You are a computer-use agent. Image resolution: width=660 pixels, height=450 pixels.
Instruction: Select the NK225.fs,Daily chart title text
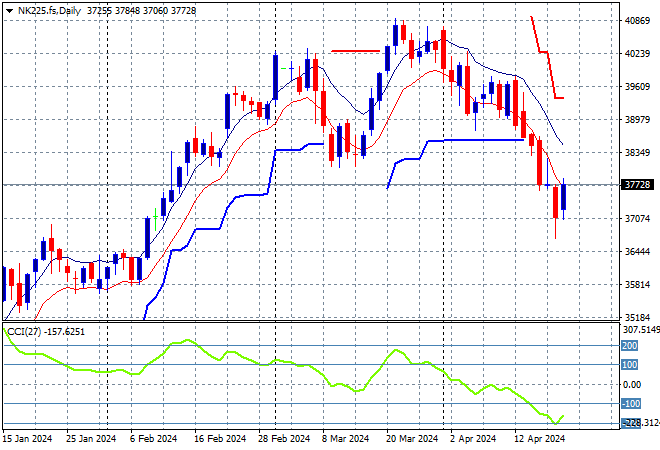coord(49,11)
